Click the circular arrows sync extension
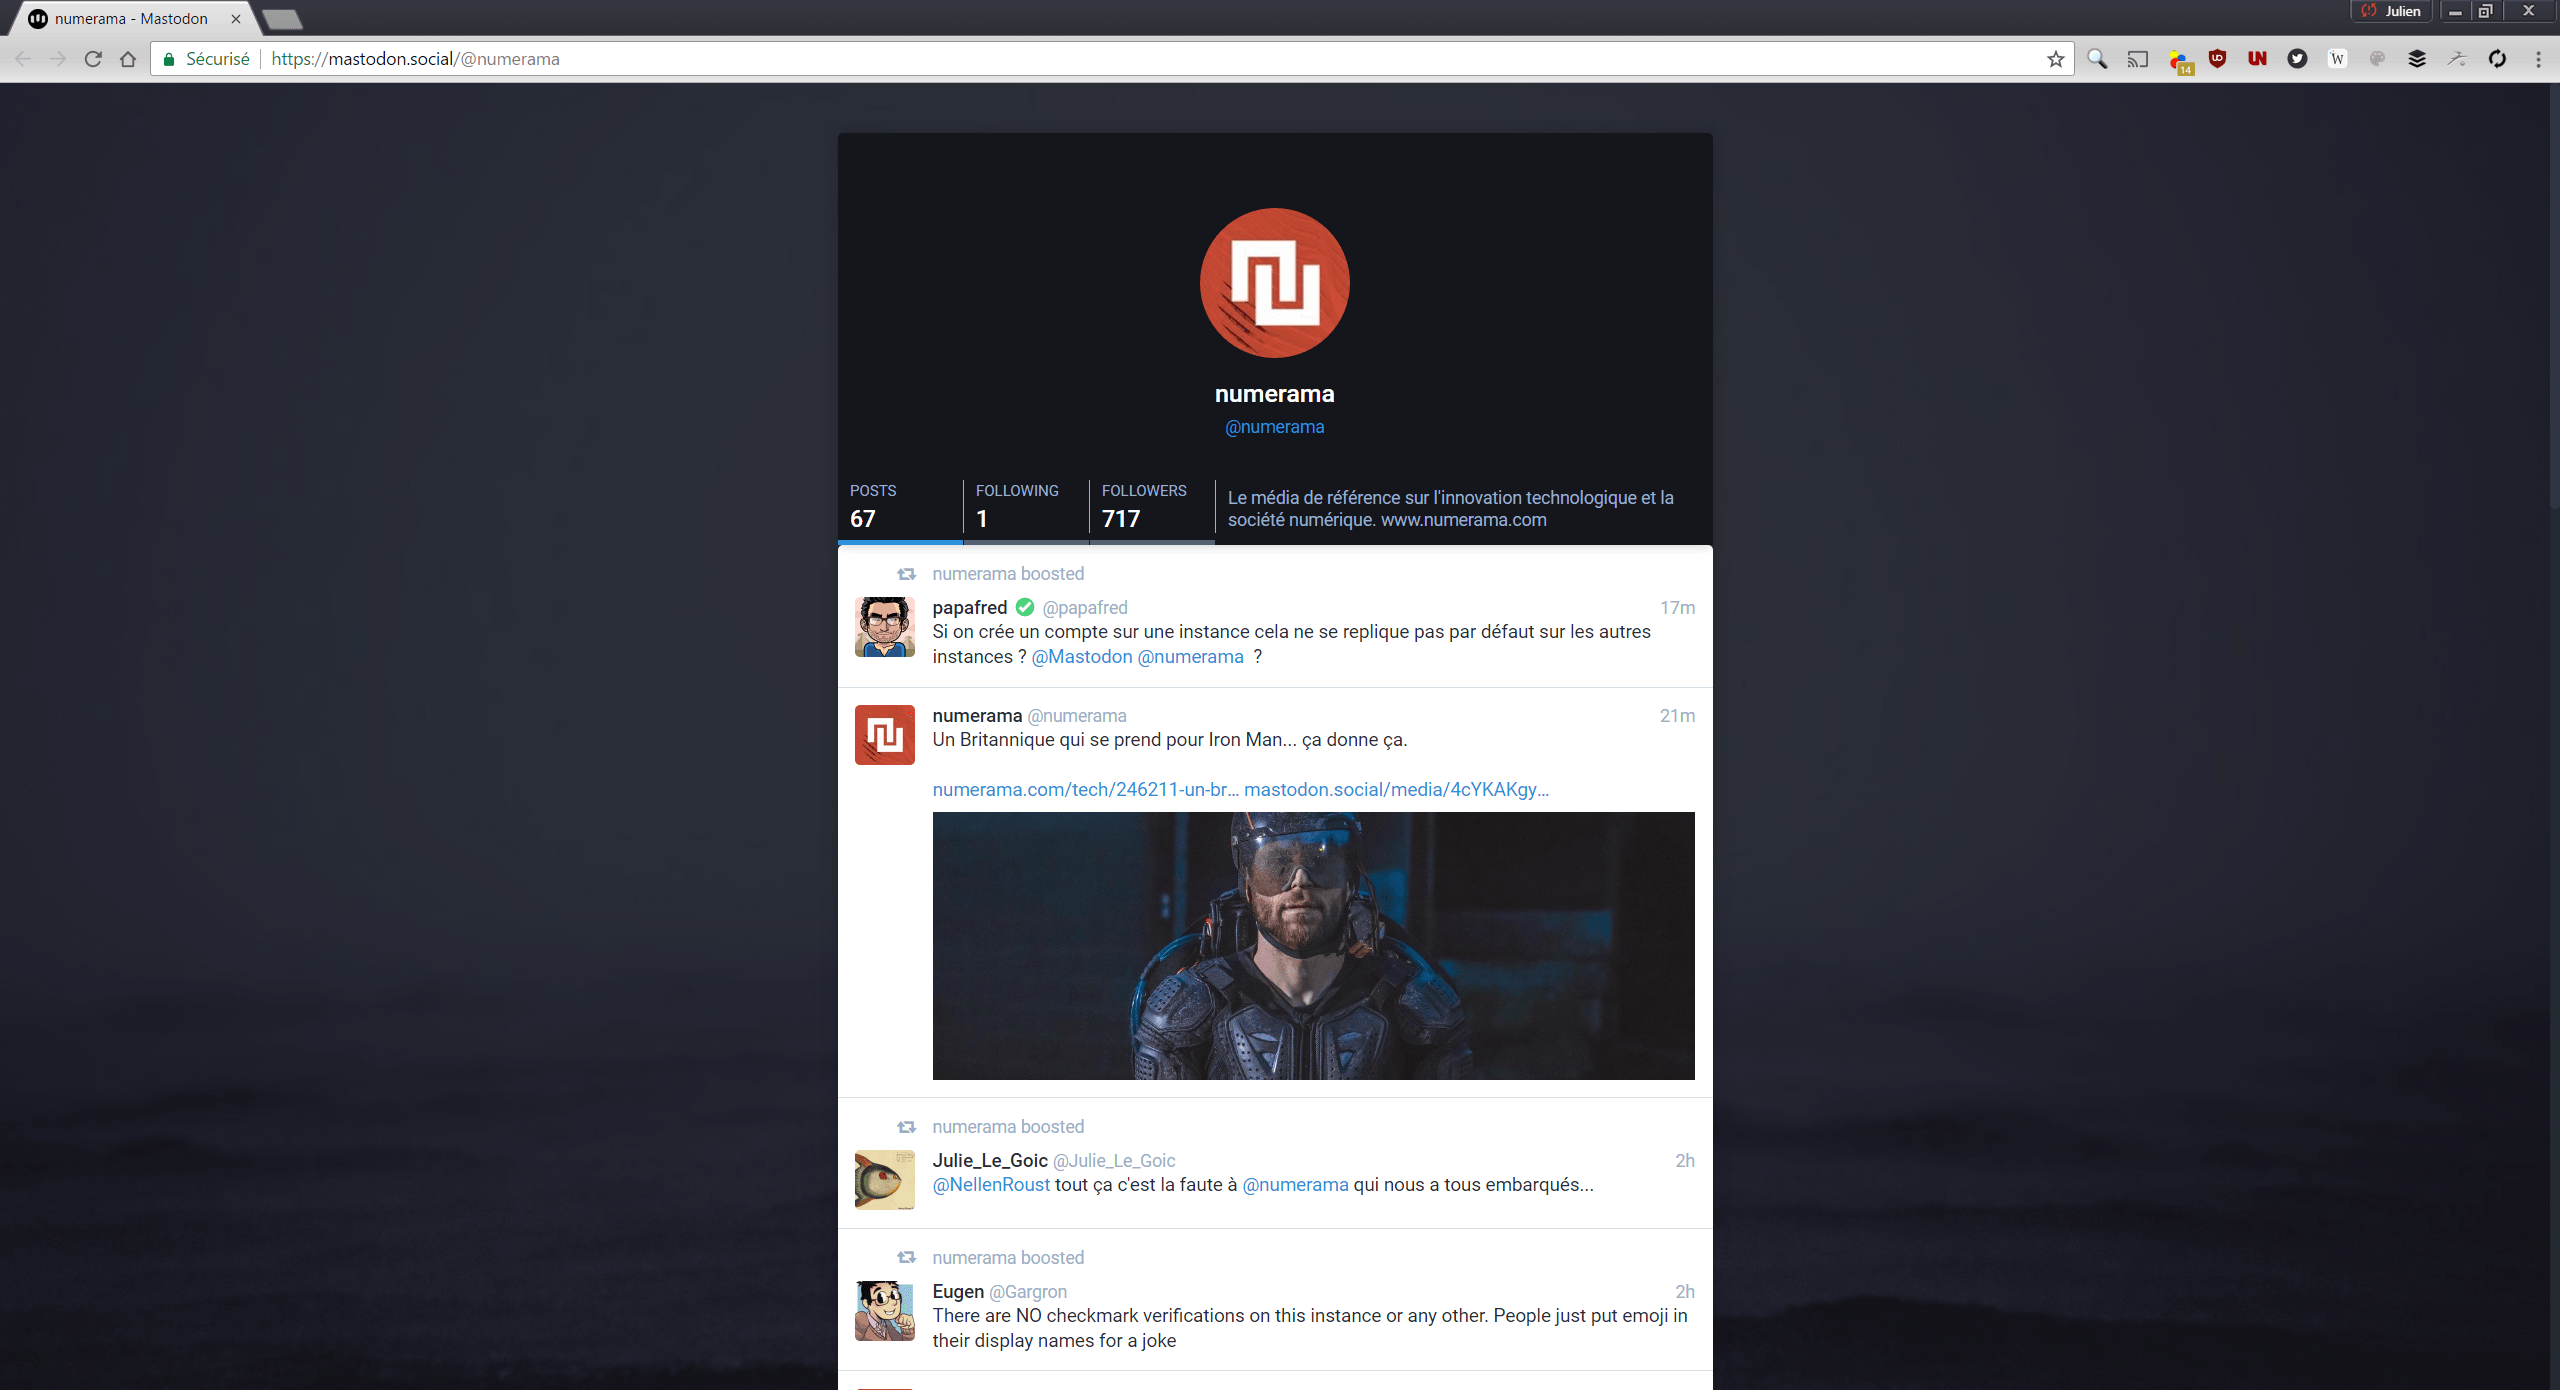This screenshot has width=2560, height=1390. [2497, 59]
